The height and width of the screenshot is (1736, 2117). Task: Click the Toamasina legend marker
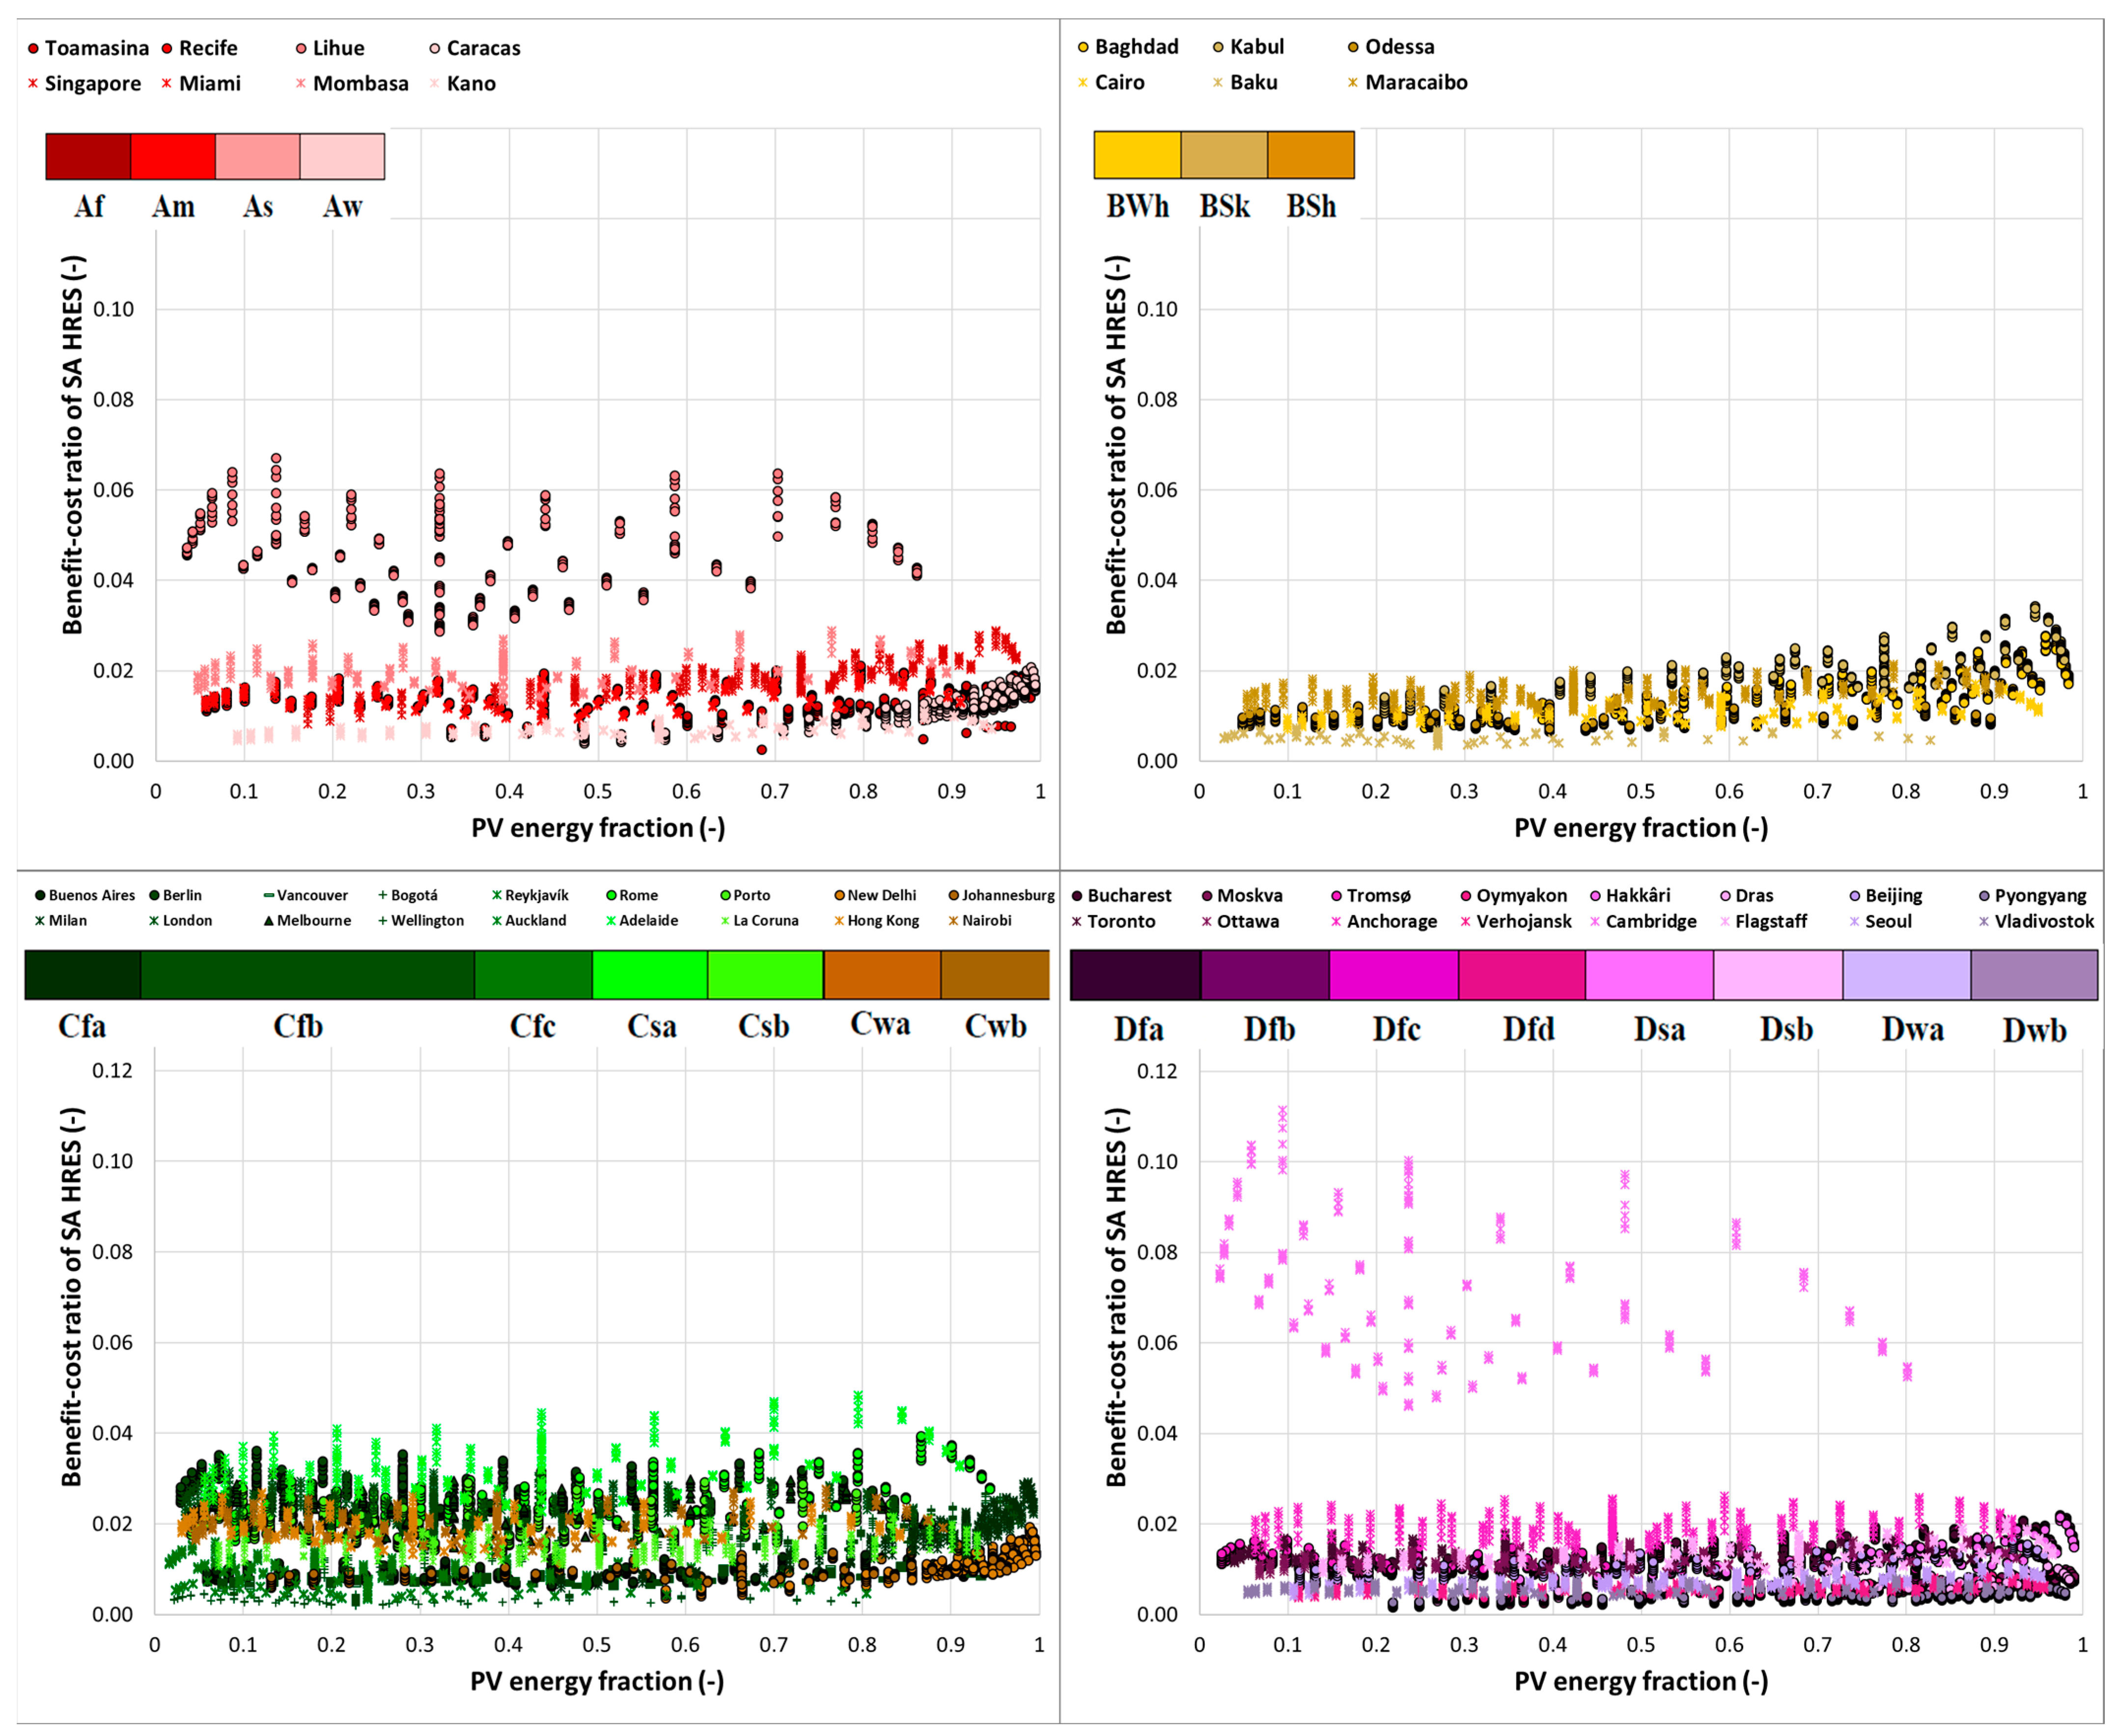click(33, 49)
